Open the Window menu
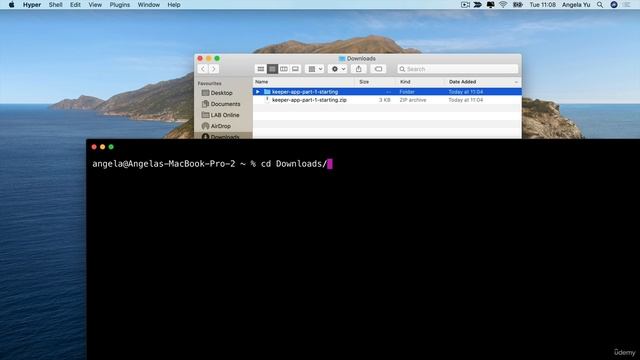 pos(149,5)
